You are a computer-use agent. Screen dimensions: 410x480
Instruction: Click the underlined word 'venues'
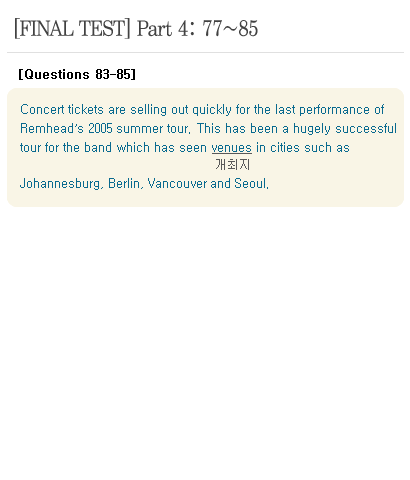click(x=232, y=147)
